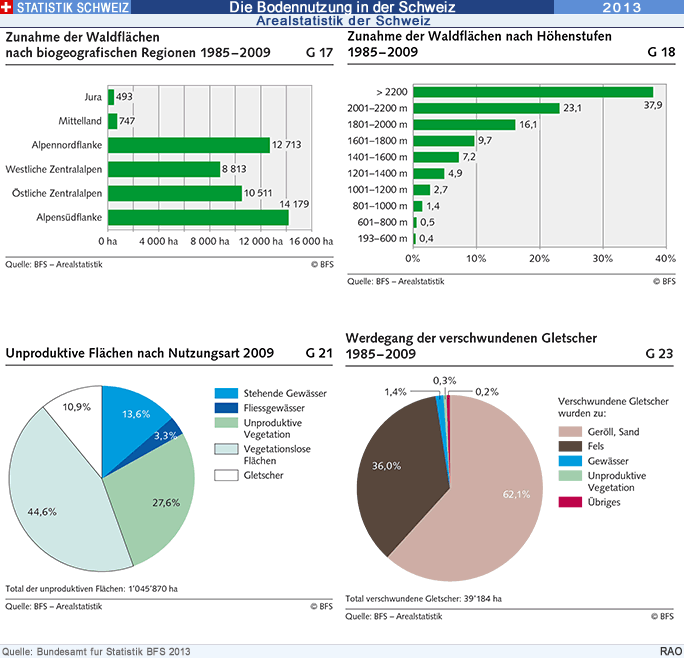The height and width of the screenshot is (658, 684).
Task: Click the Stehende Gewässer legend swatch
Action: 226,393
